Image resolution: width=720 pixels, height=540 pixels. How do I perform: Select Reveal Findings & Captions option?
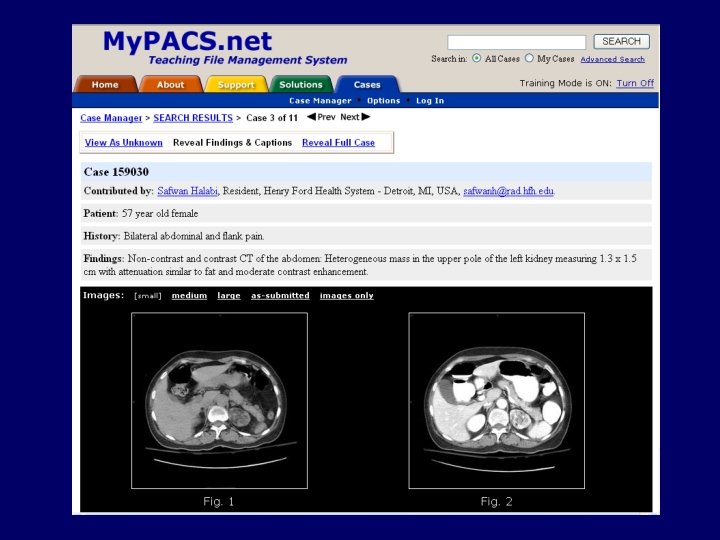pos(232,142)
